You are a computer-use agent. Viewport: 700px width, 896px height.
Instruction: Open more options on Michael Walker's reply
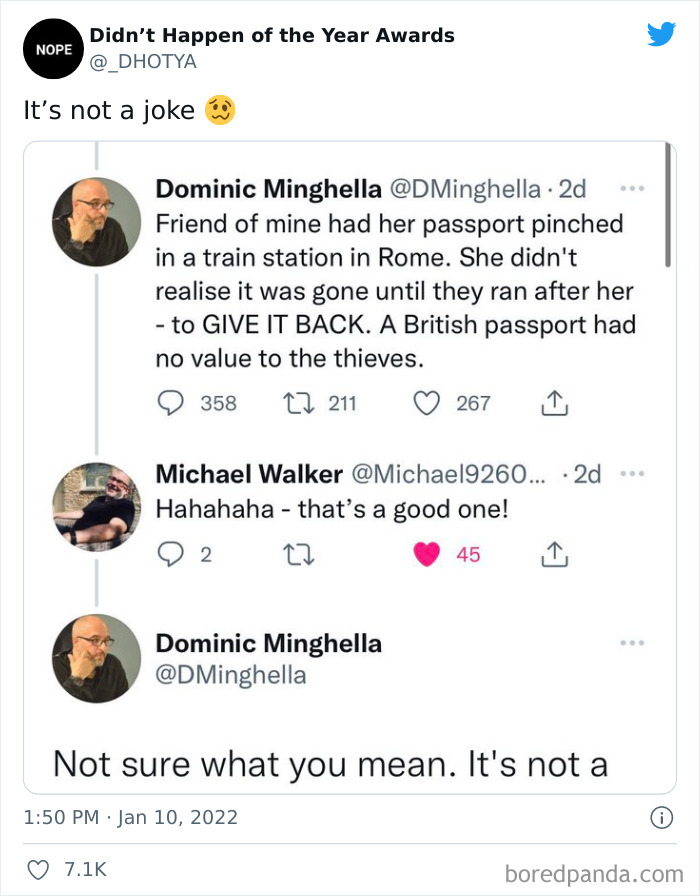[x=631, y=473]
